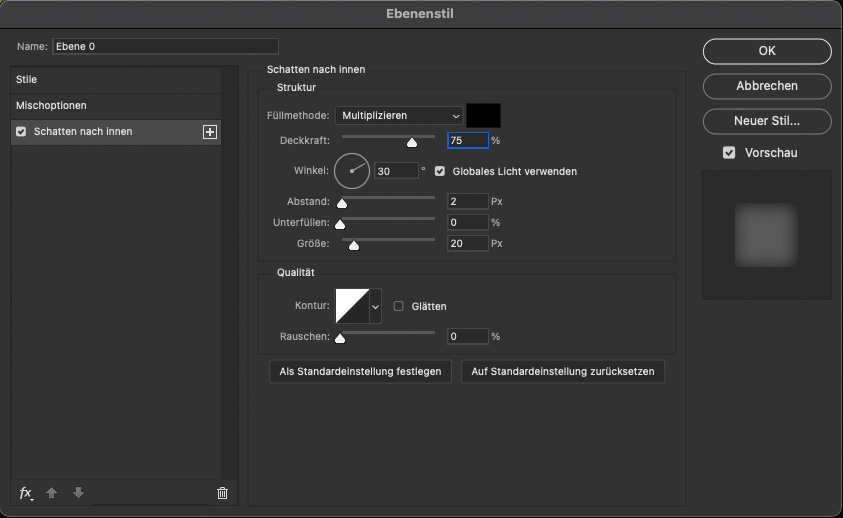Select Stile in the left list

tap(116, 80)
